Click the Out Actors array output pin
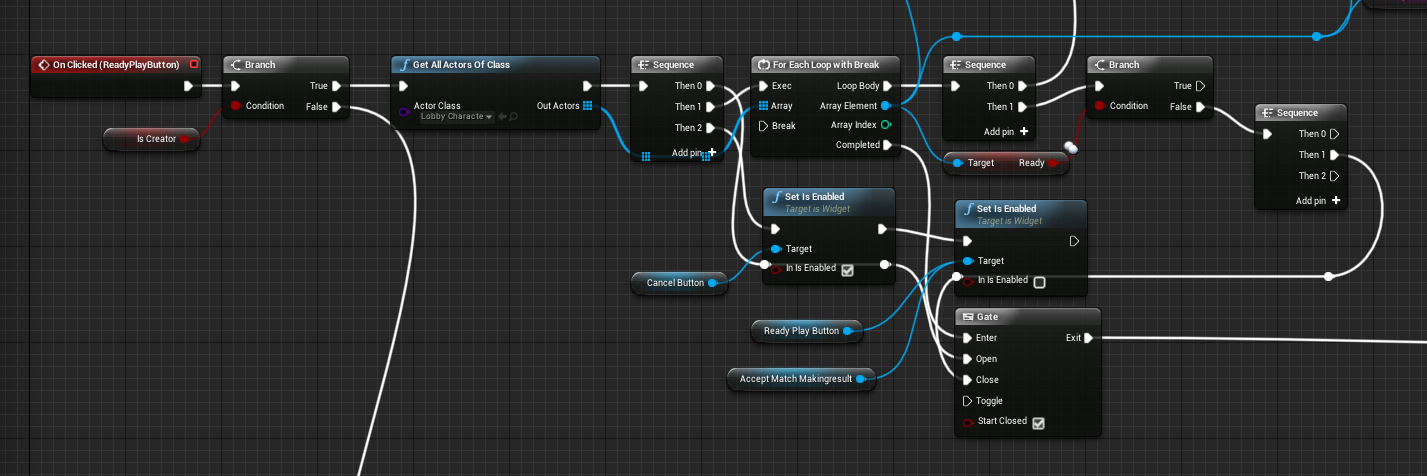Image resolution: width=1427 pixels, height=476 pixels. [x=588, y=106]
